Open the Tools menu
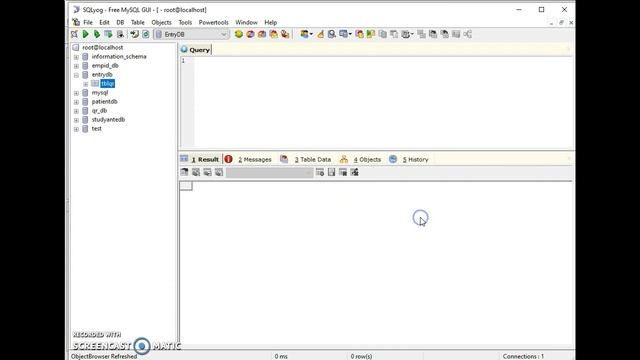Viewport: 640px width, 360px height. click(x=185, y=22)
